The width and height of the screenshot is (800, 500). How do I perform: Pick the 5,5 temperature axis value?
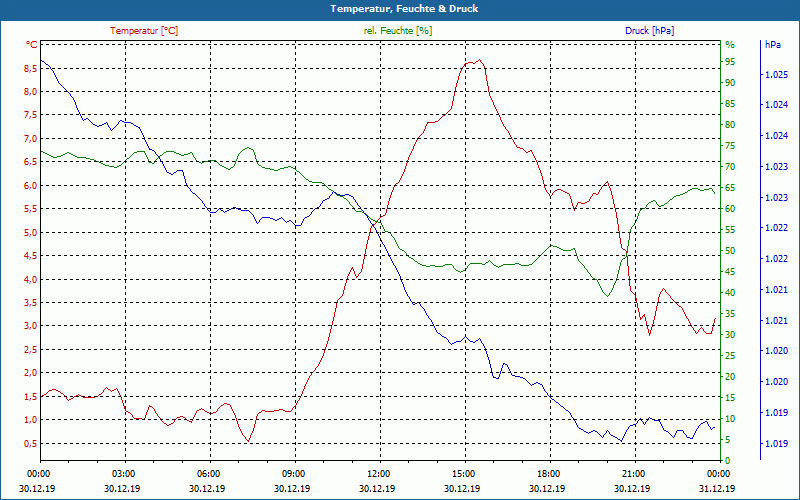coord(31,209)
